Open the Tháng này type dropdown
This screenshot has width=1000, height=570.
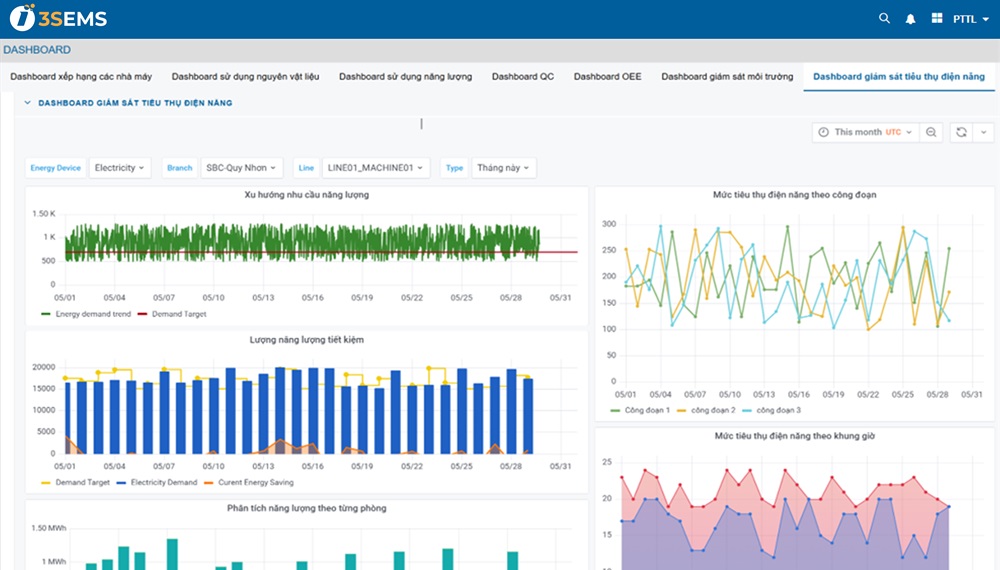503,168
